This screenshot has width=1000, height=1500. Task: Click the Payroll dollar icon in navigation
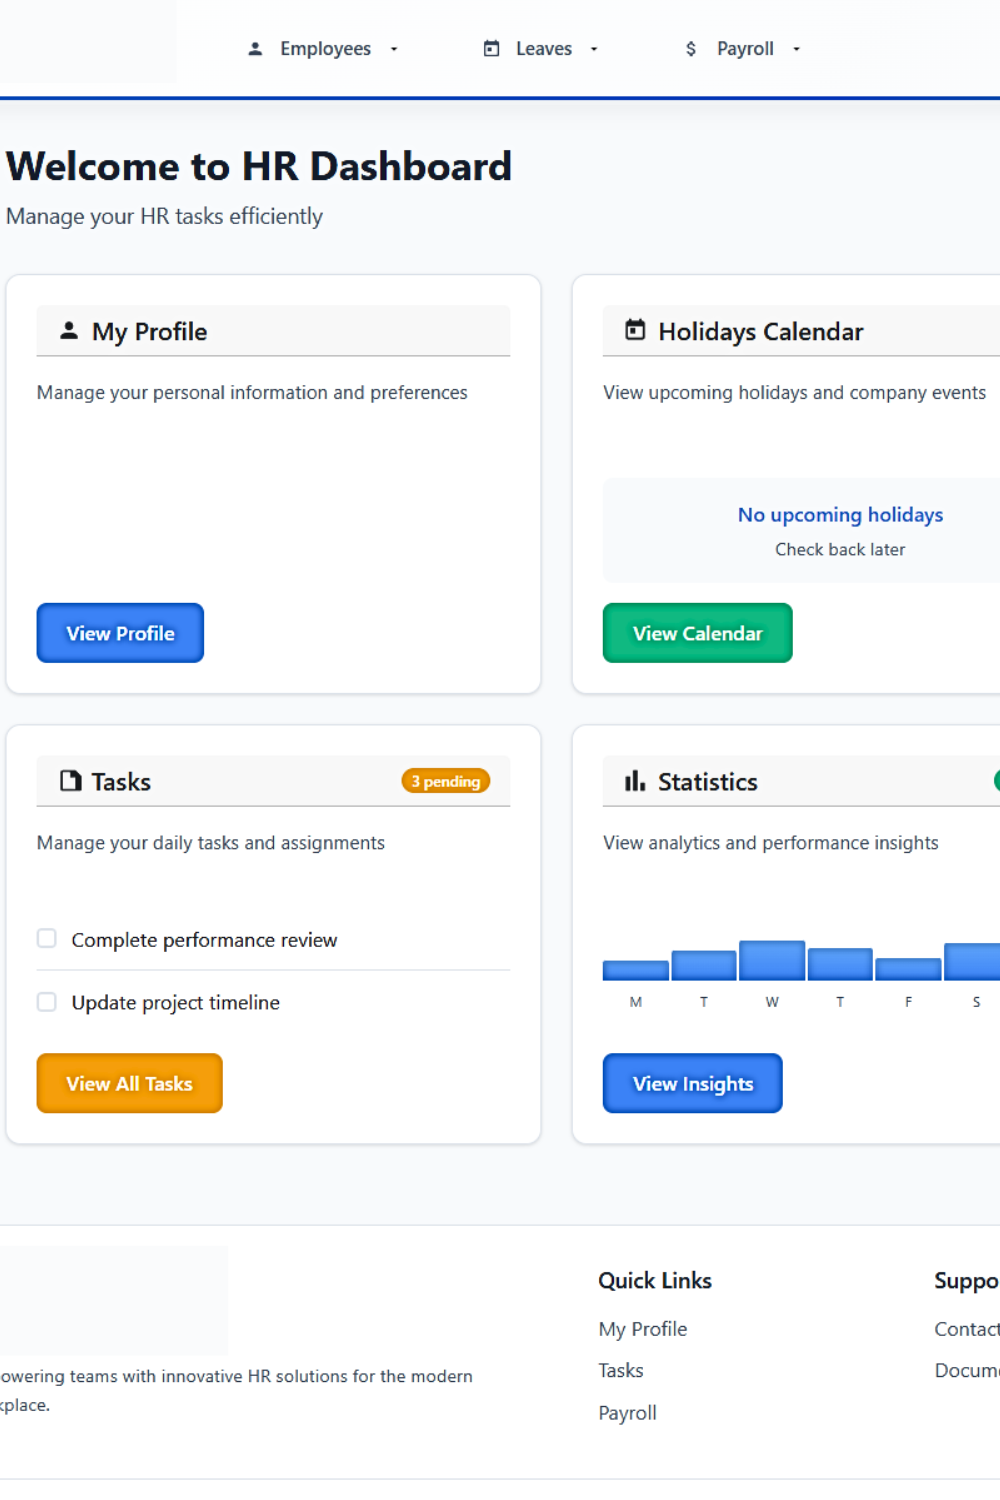(690, 47)
